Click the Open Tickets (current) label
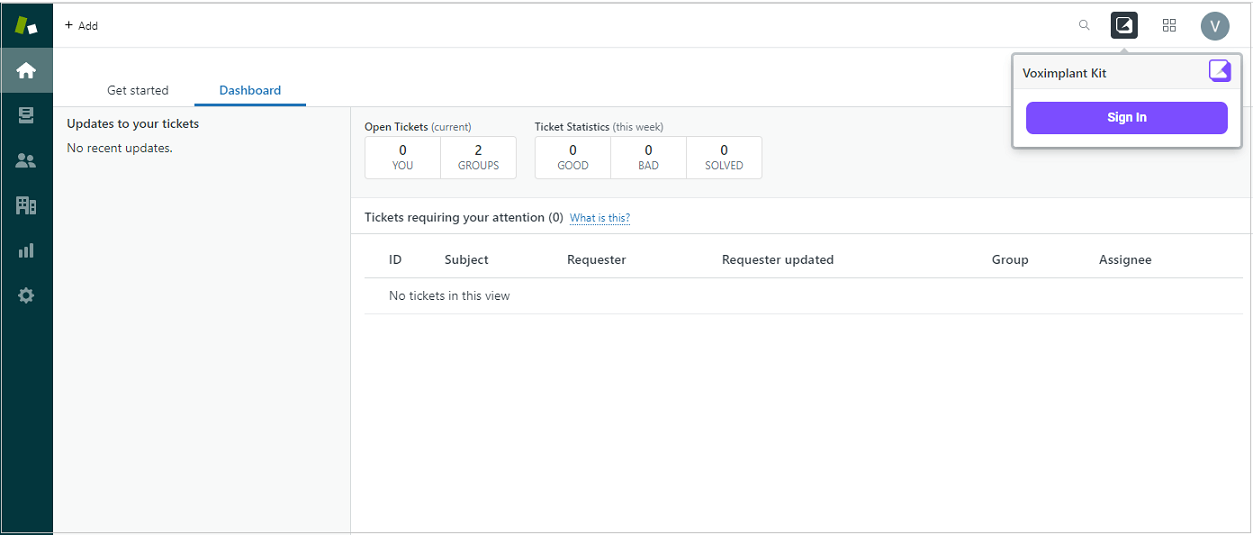This screenshot has height=535, width=1253. [x=418, y=127]
